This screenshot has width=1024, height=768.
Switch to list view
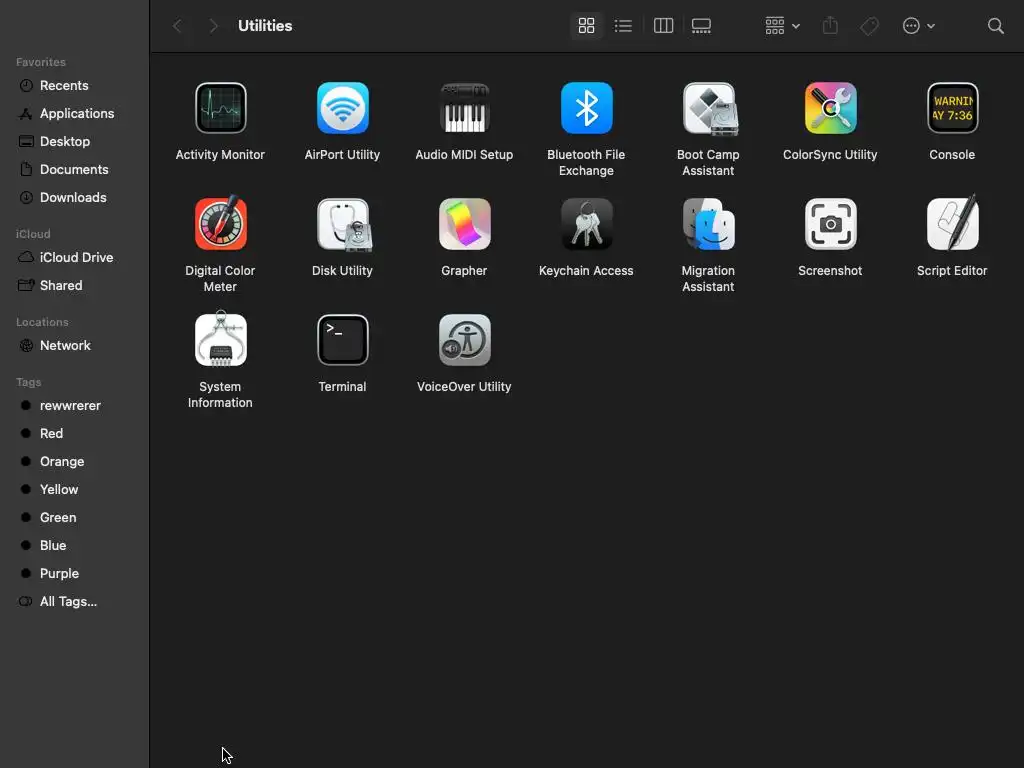click(623, 26)
